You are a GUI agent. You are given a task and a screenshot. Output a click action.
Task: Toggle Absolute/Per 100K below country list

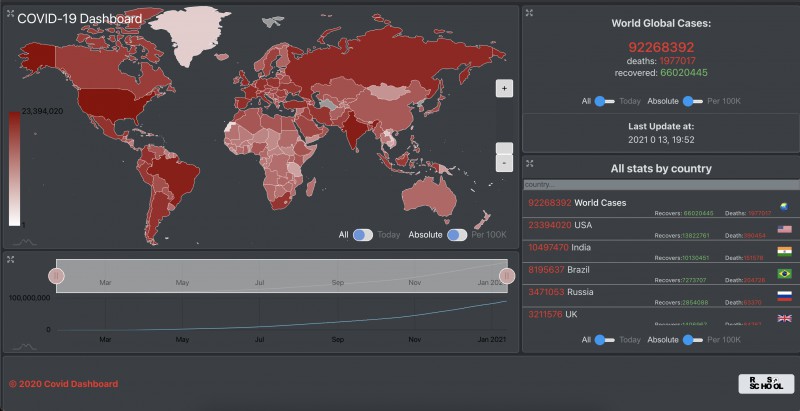[692, 340]
